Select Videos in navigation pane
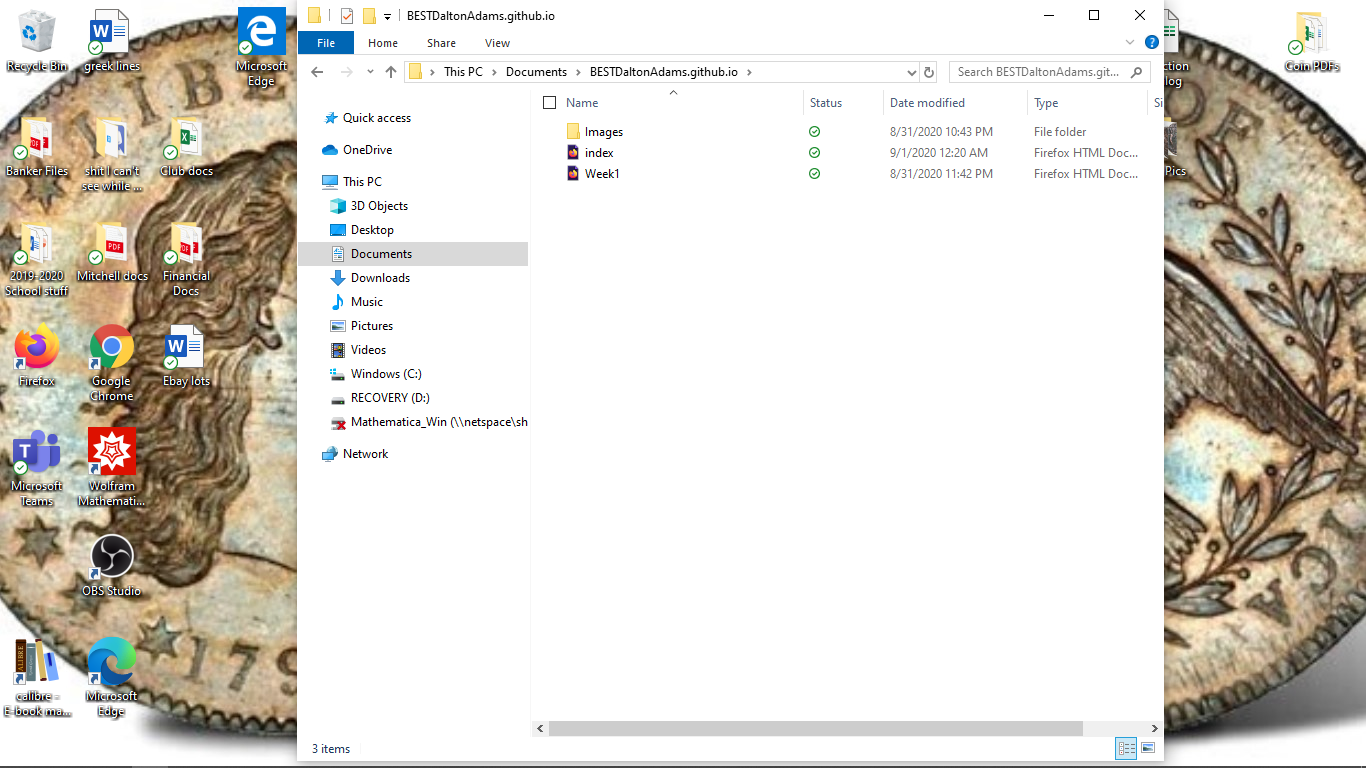This screenshot has height=768, width=1366. tap(368, 350)
